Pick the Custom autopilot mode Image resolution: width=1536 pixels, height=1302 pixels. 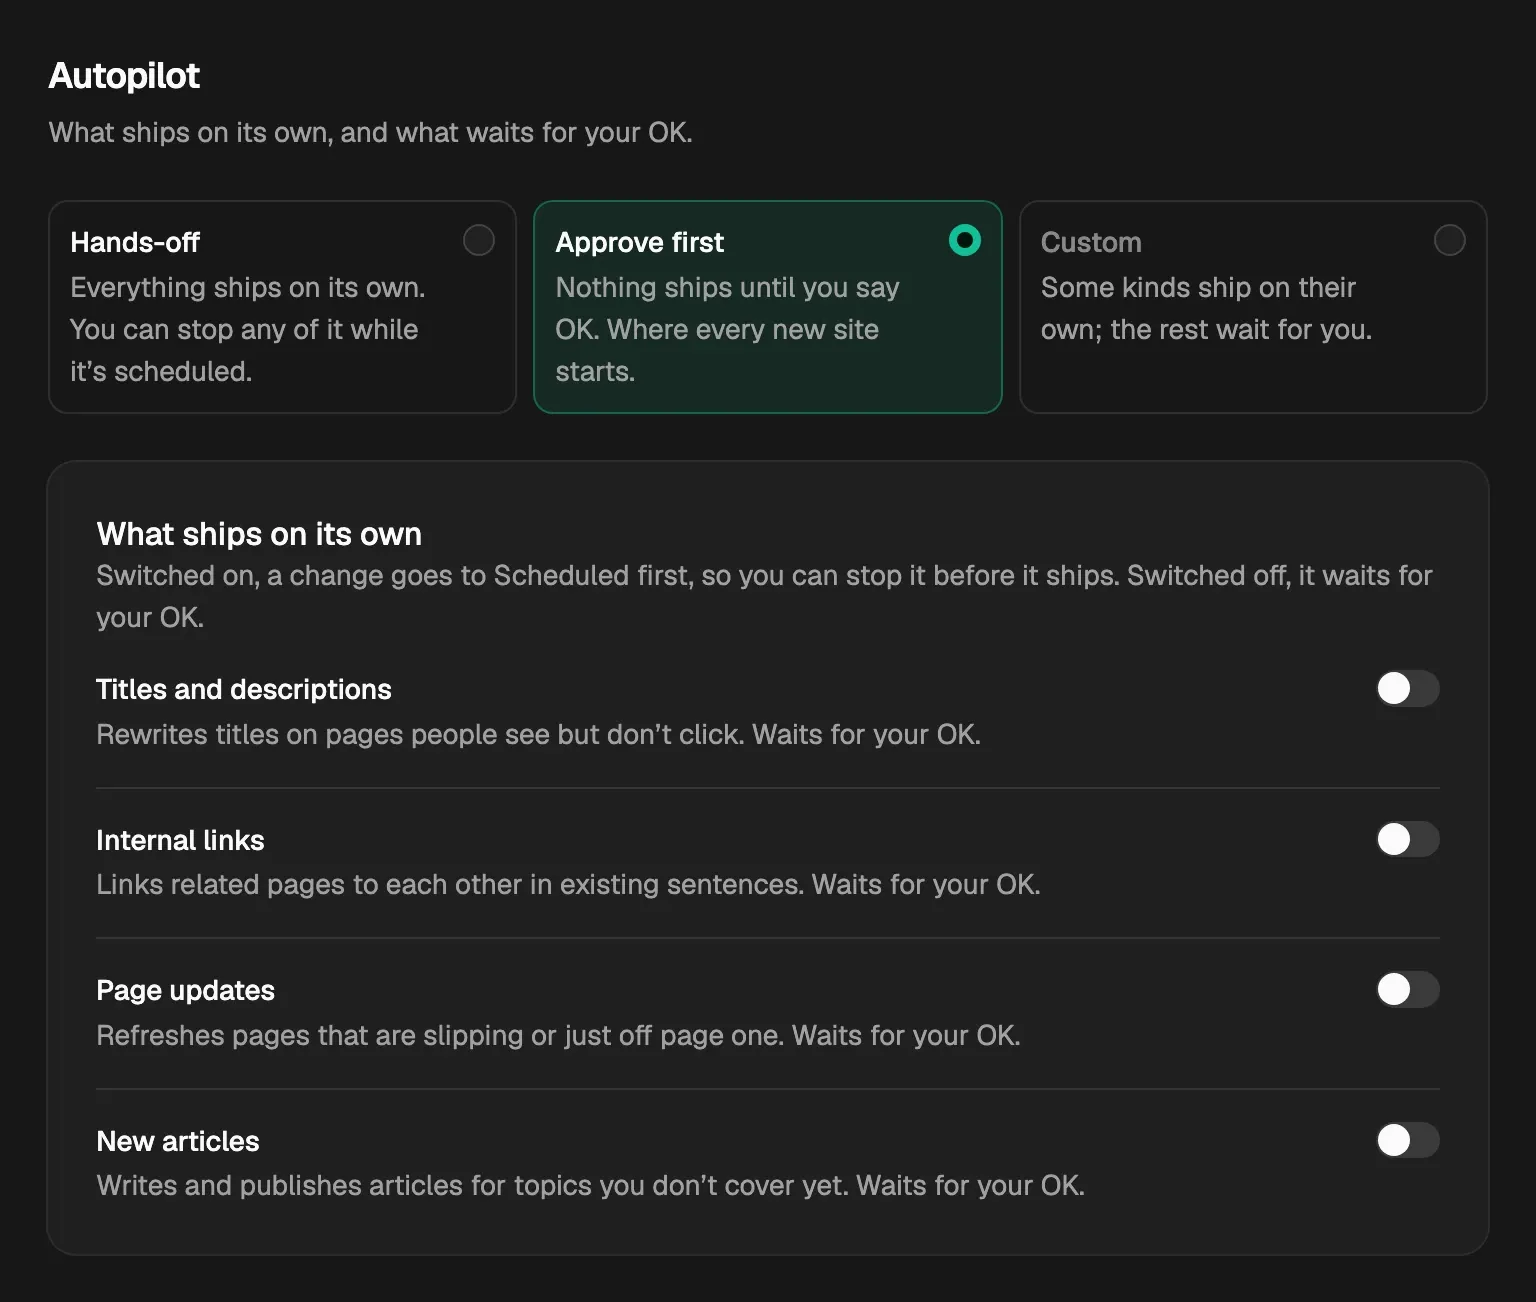coord(1253,307)
